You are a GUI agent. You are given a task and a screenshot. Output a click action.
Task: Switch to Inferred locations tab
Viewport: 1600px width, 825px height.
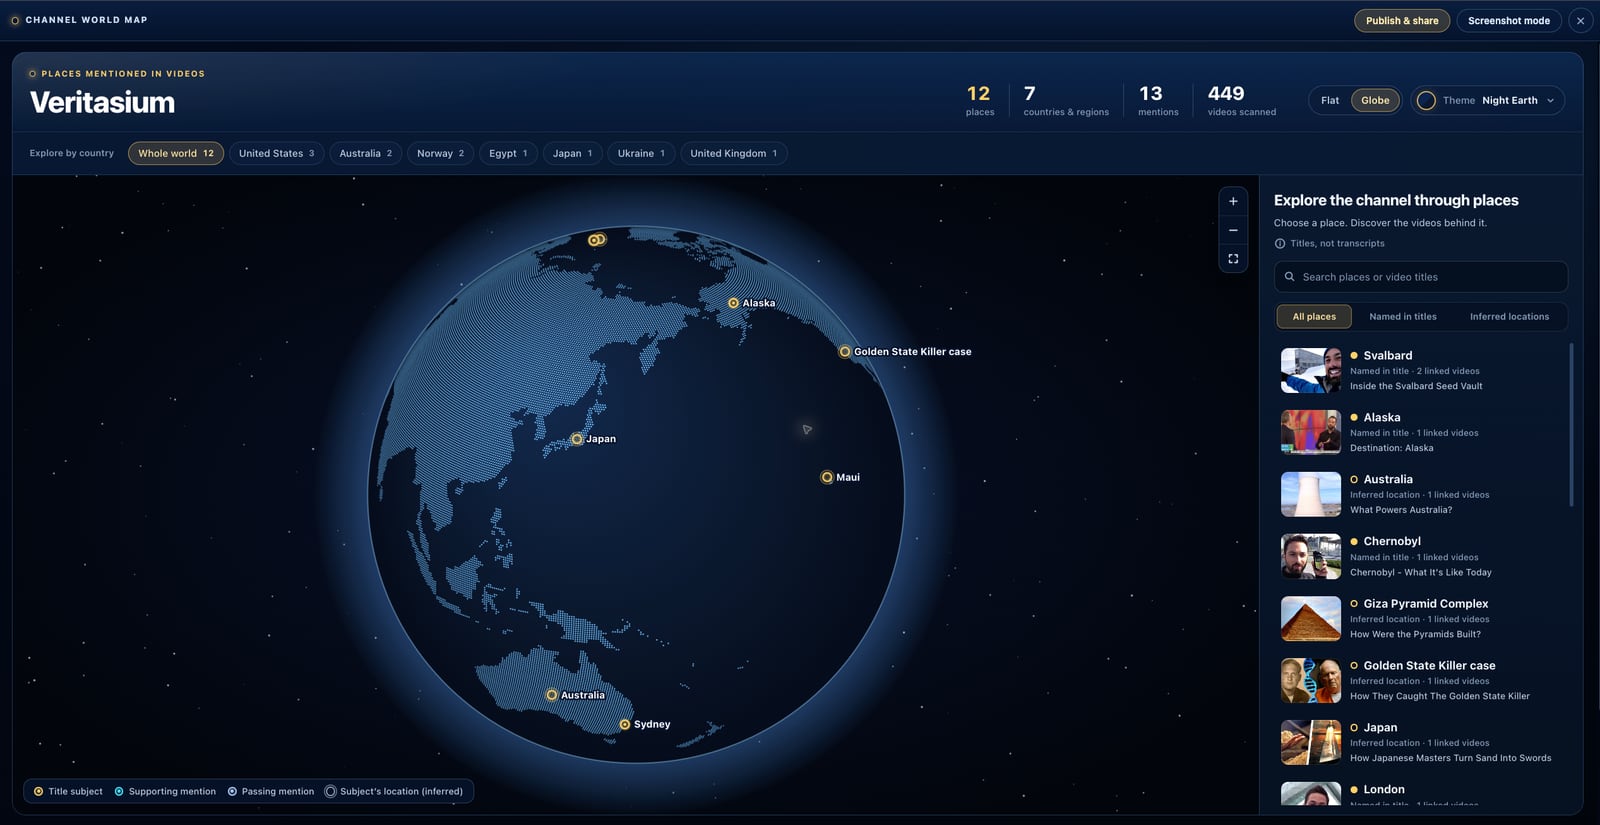[x=1509, y=316]
